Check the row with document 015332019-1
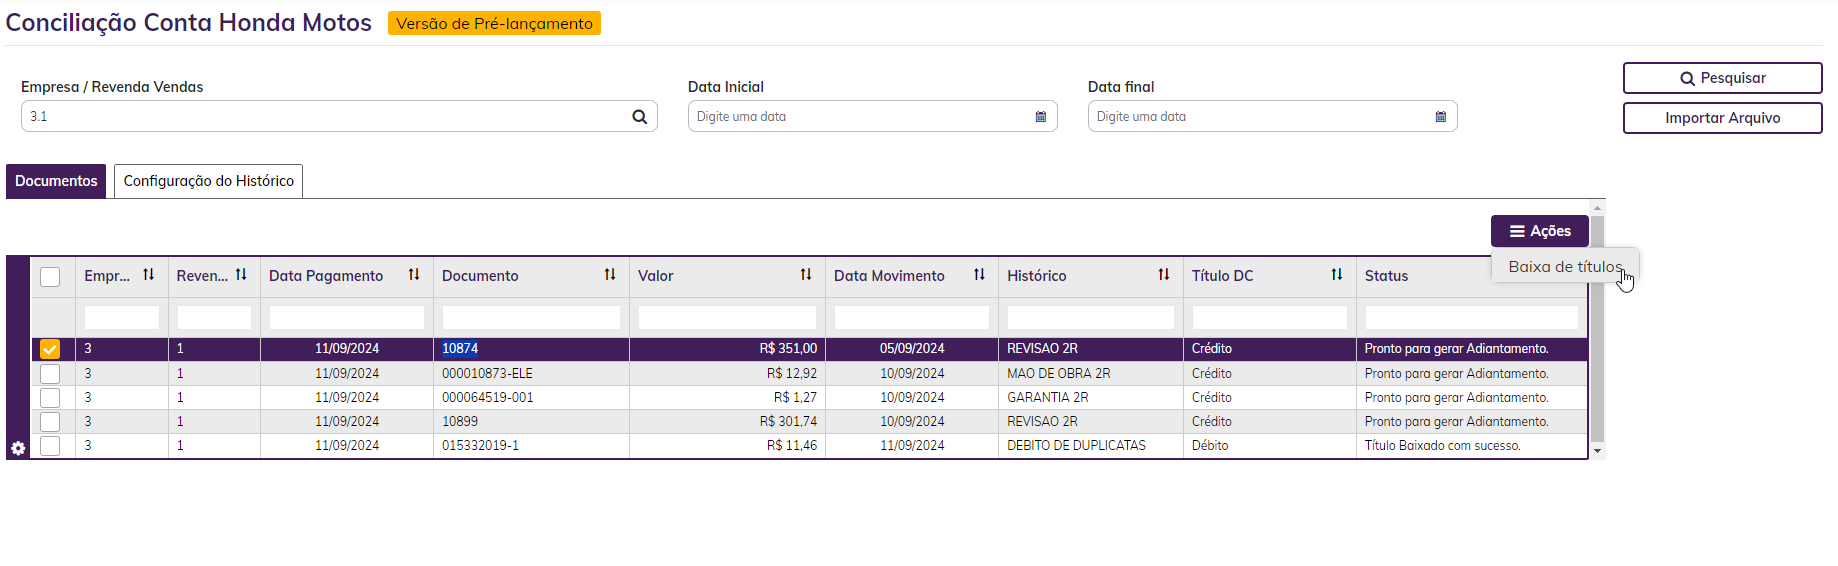This screenshot has width=1838, height=566. pos(50,446)
